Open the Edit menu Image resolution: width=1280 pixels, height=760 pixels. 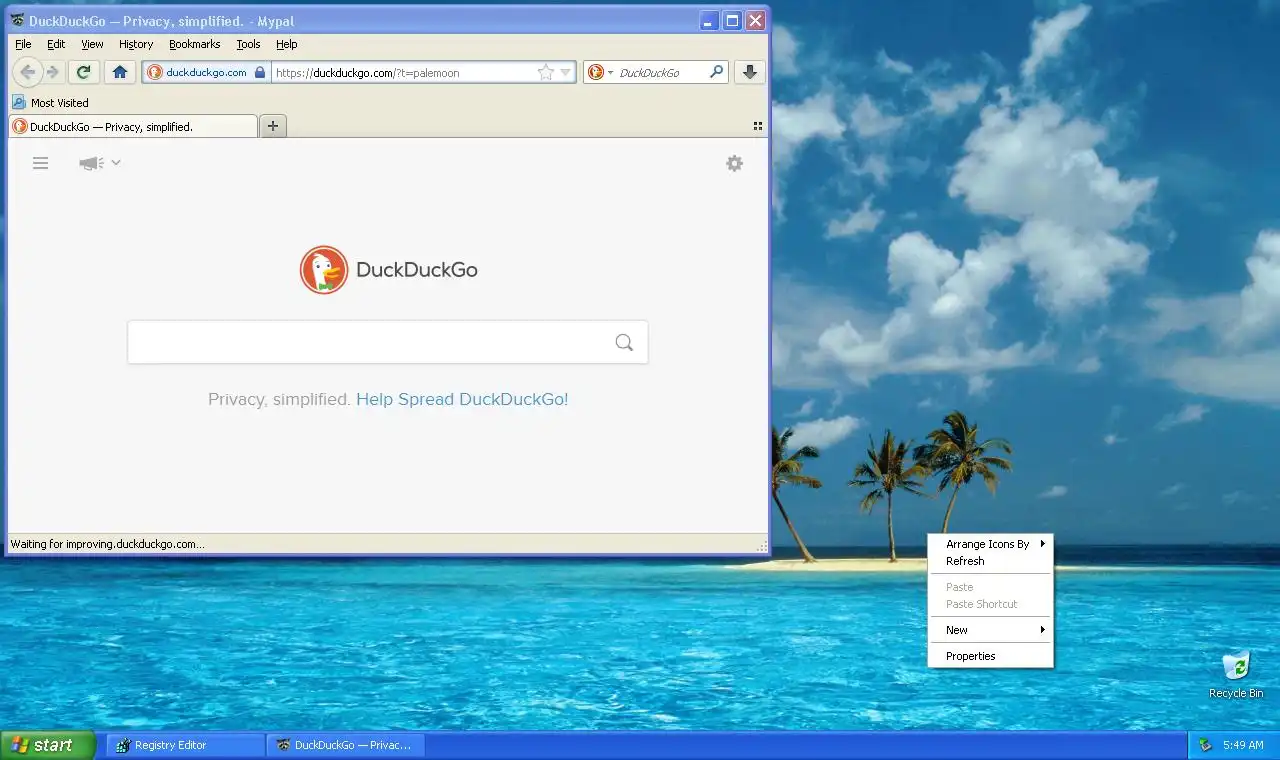56,44
